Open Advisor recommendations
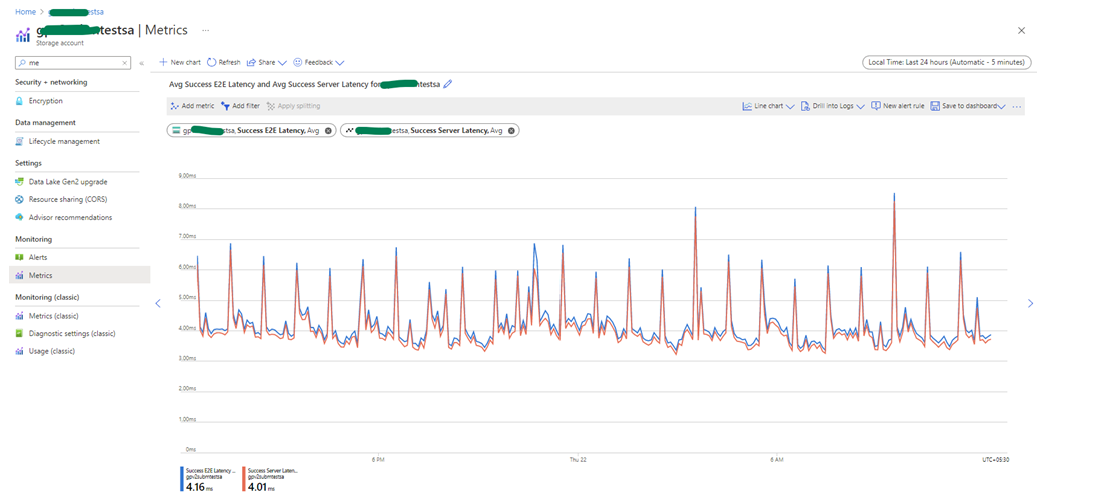The image size is (1116, 498). click(x=70, y=217)
